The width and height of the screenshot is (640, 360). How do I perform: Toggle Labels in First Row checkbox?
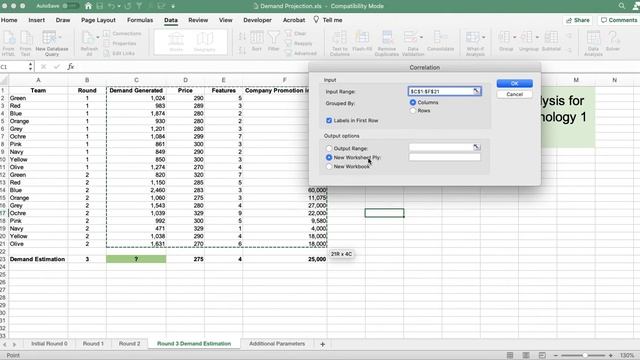pyautogui.click(x=329, y=120)
